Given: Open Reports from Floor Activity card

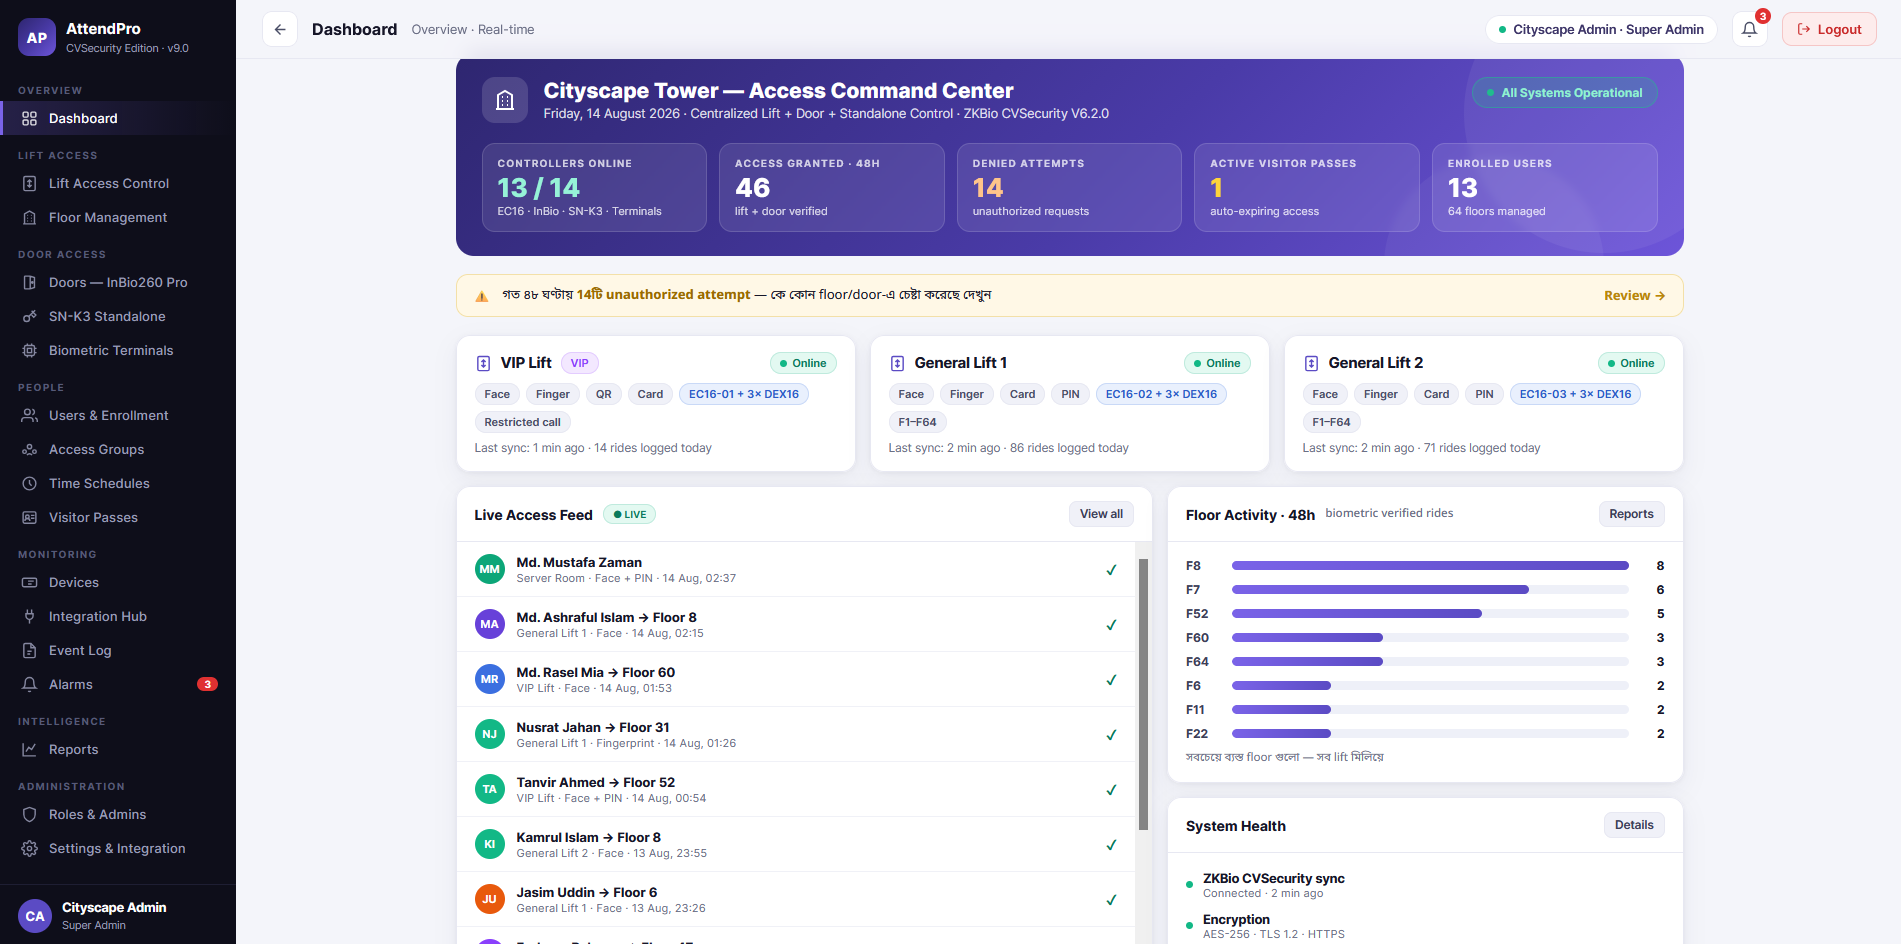Looking at the screenshot, I should 1631,514.
